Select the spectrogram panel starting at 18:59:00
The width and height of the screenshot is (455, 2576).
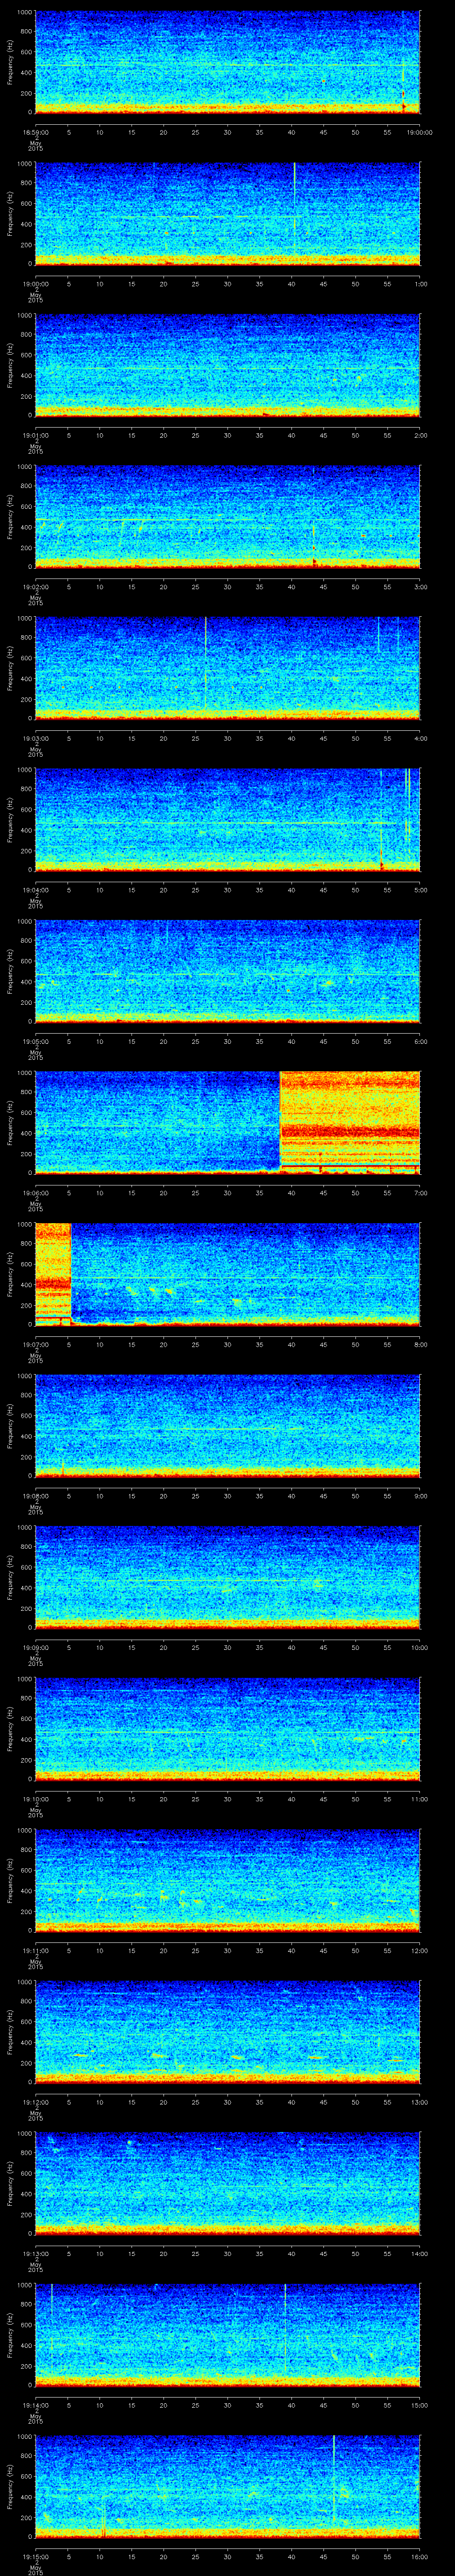pos(227,62)
